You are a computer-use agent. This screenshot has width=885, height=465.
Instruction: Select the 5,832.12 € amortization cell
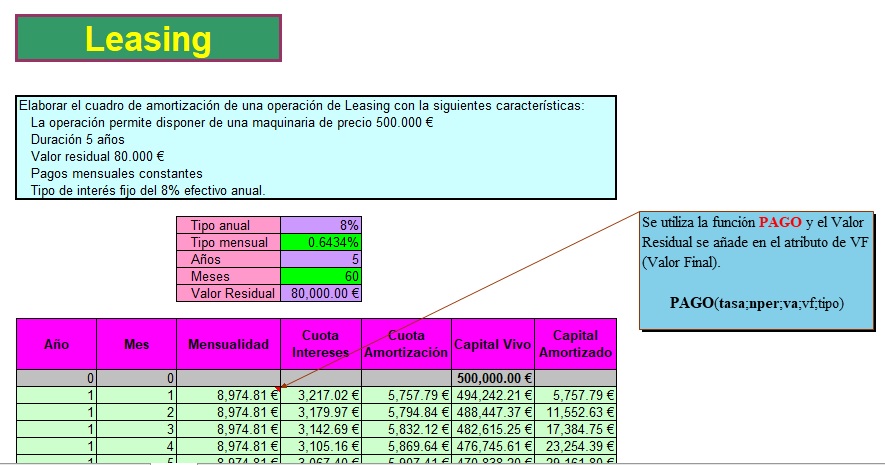[406, 429]
